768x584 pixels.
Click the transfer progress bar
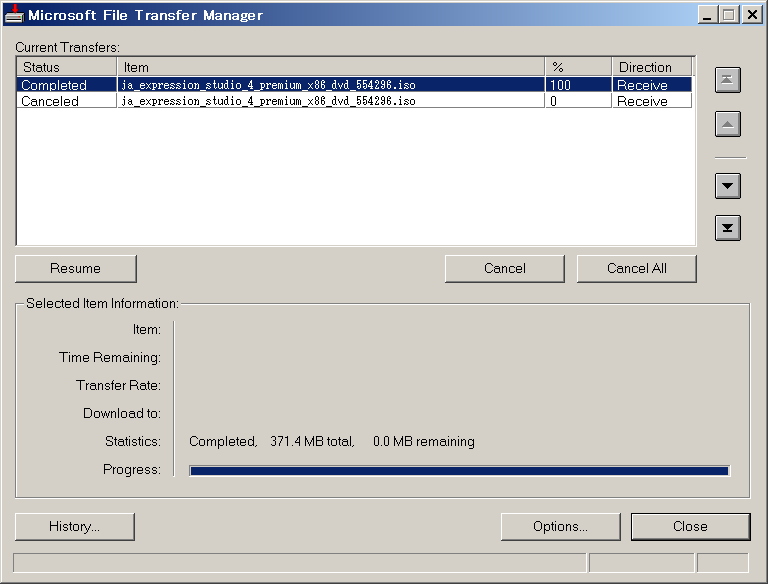459,470
